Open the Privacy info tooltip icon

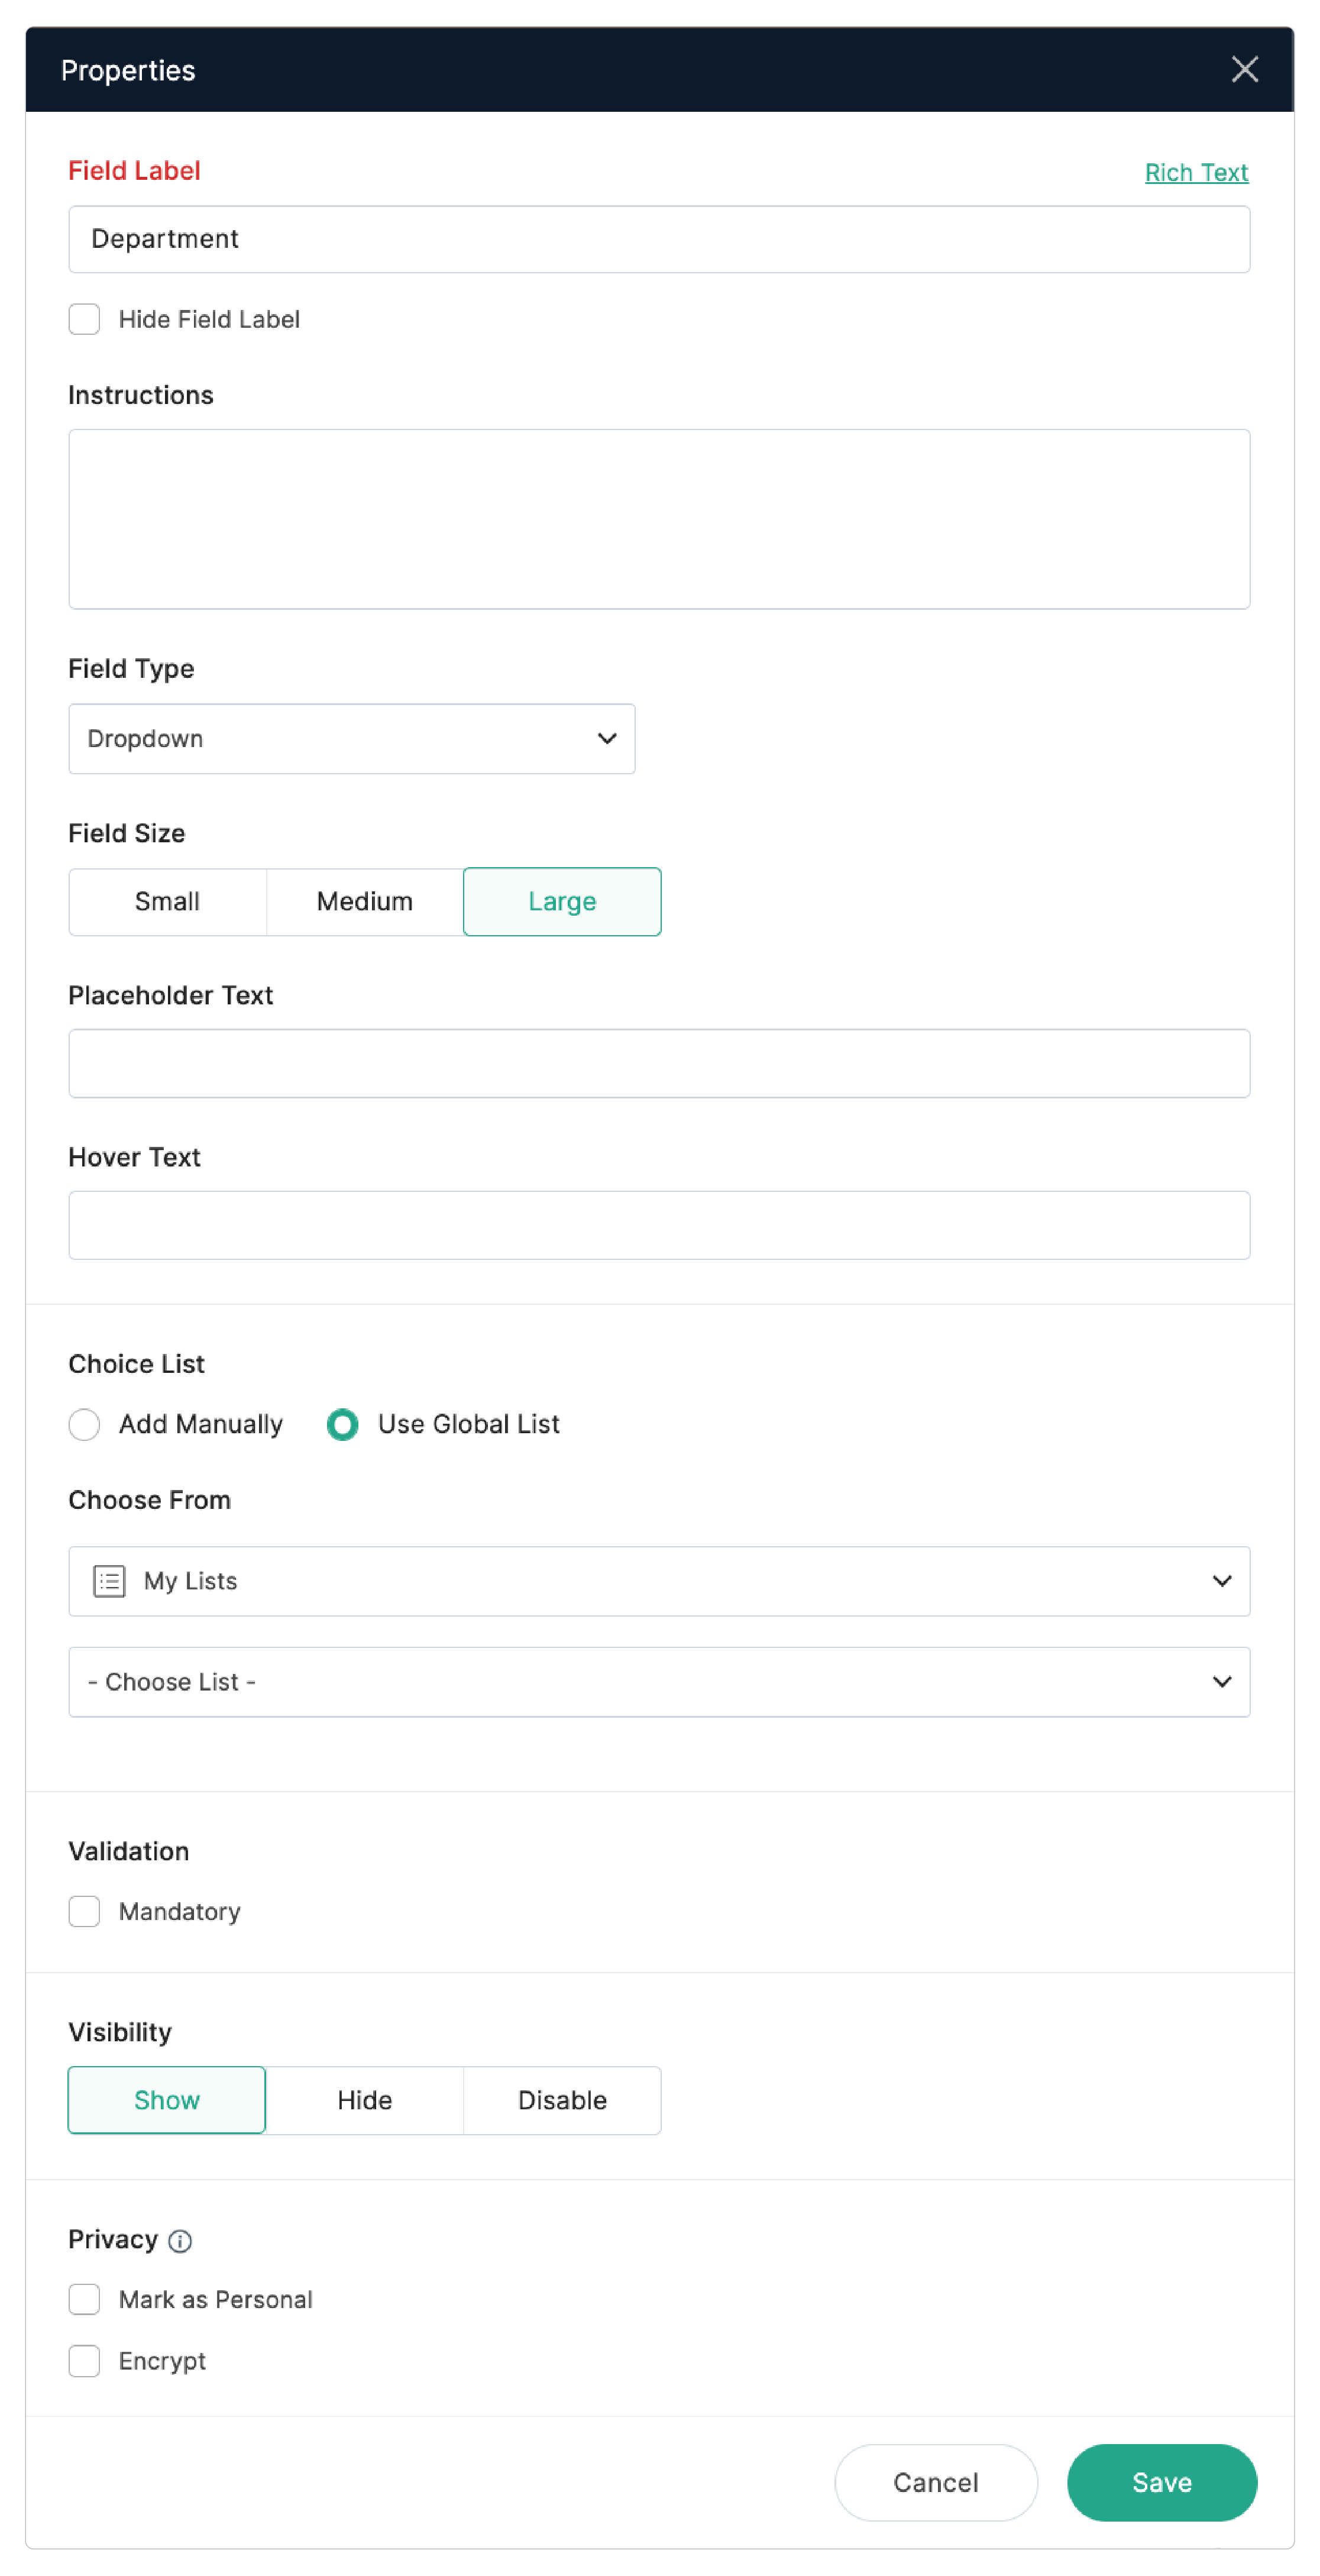coord(180,2240)
